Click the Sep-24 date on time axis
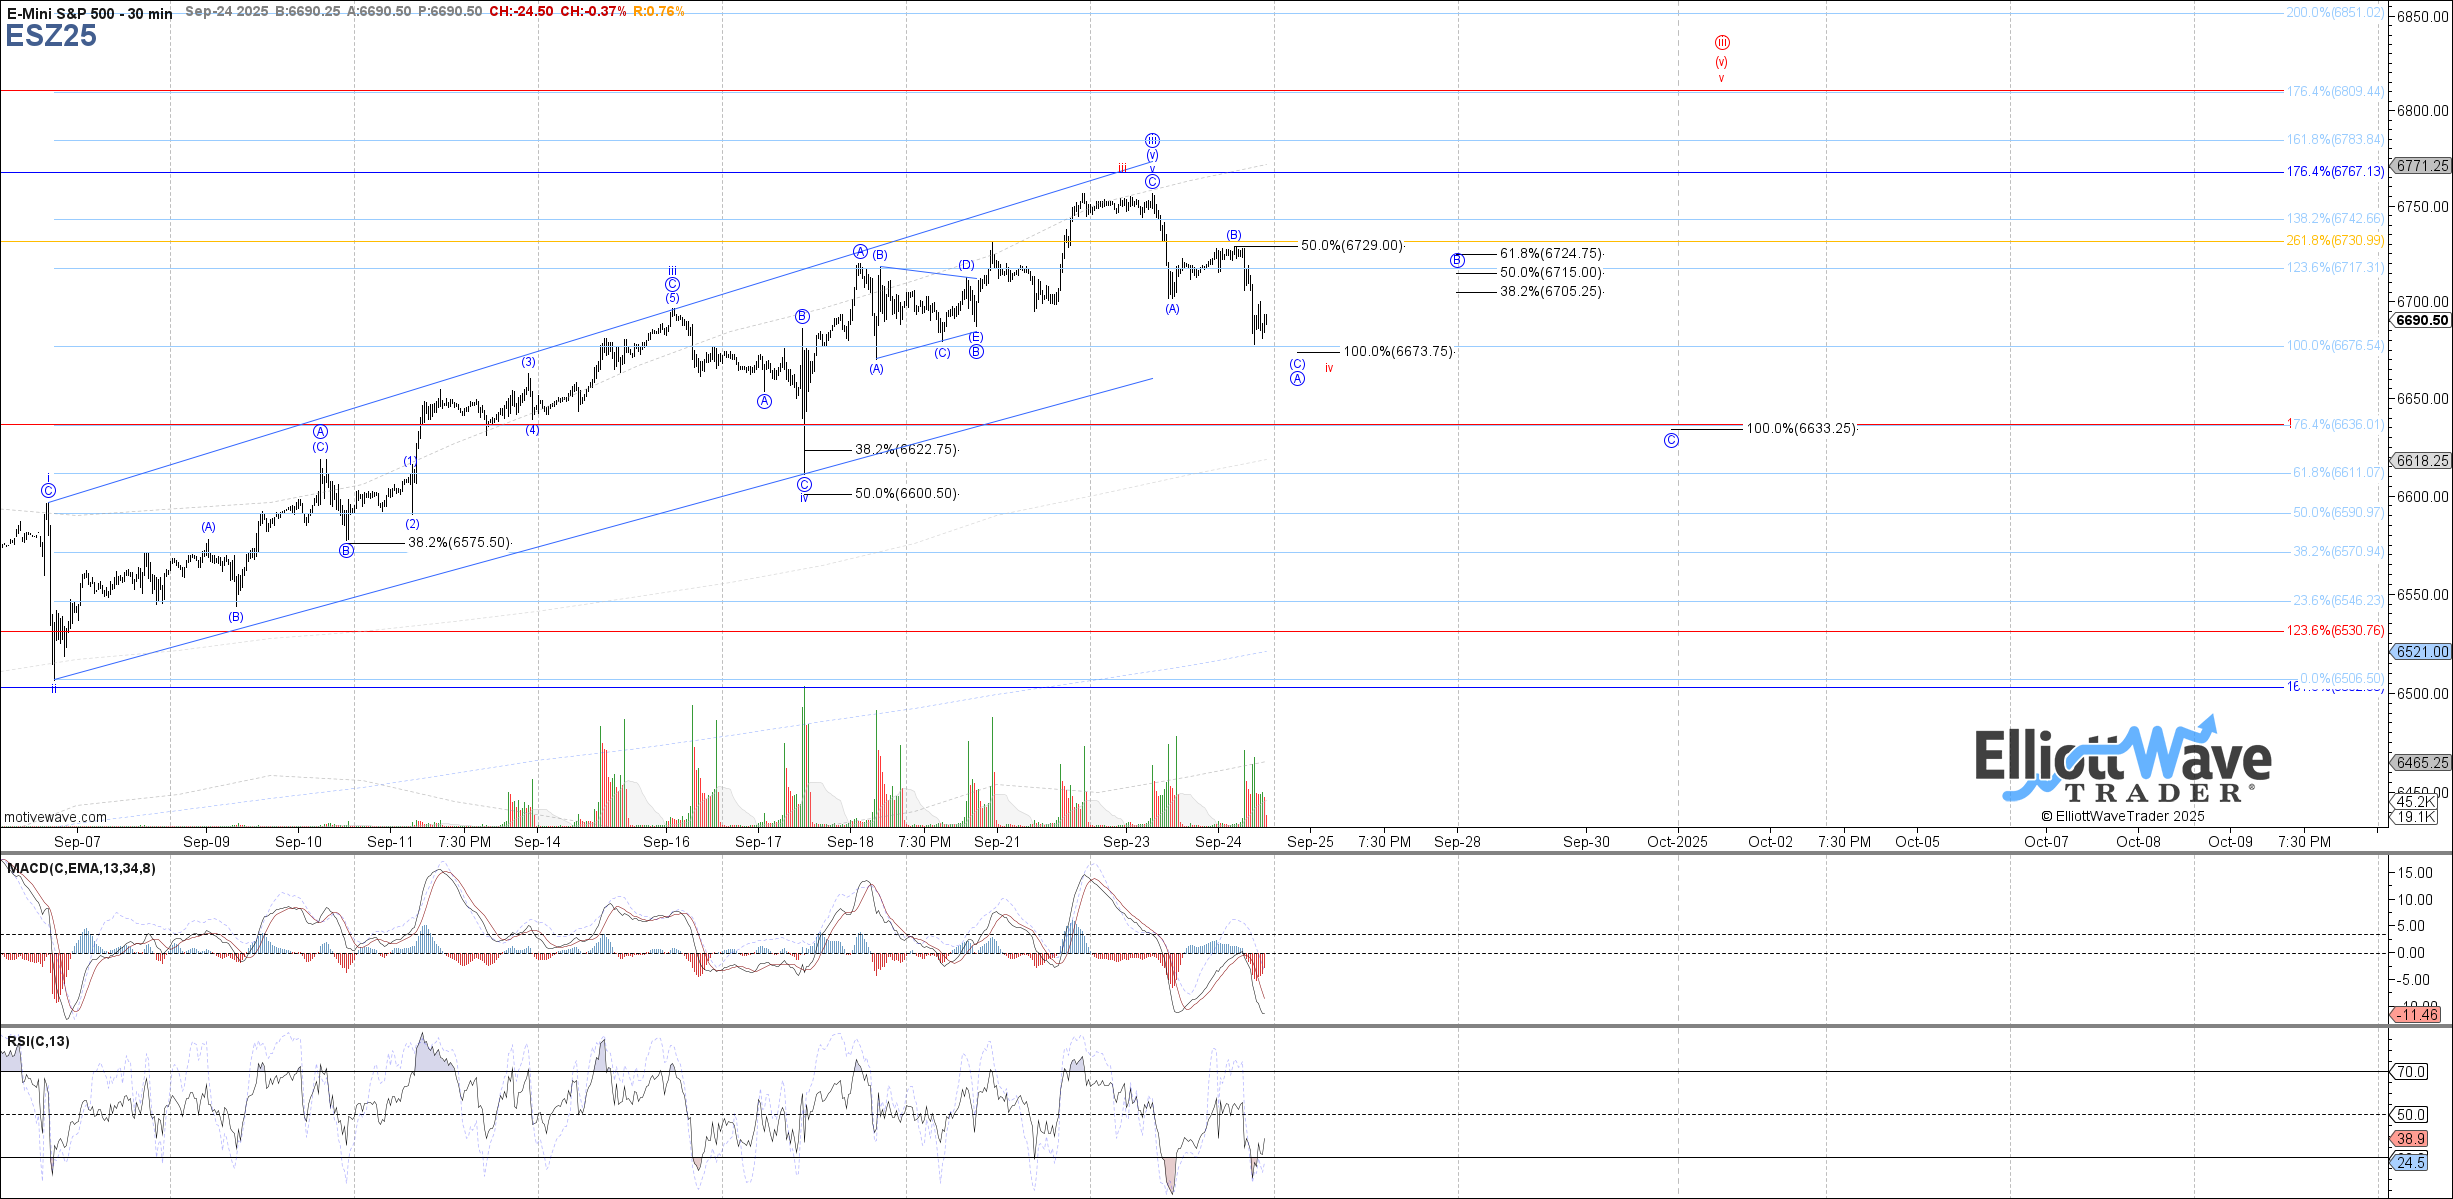 point(1218,842)
